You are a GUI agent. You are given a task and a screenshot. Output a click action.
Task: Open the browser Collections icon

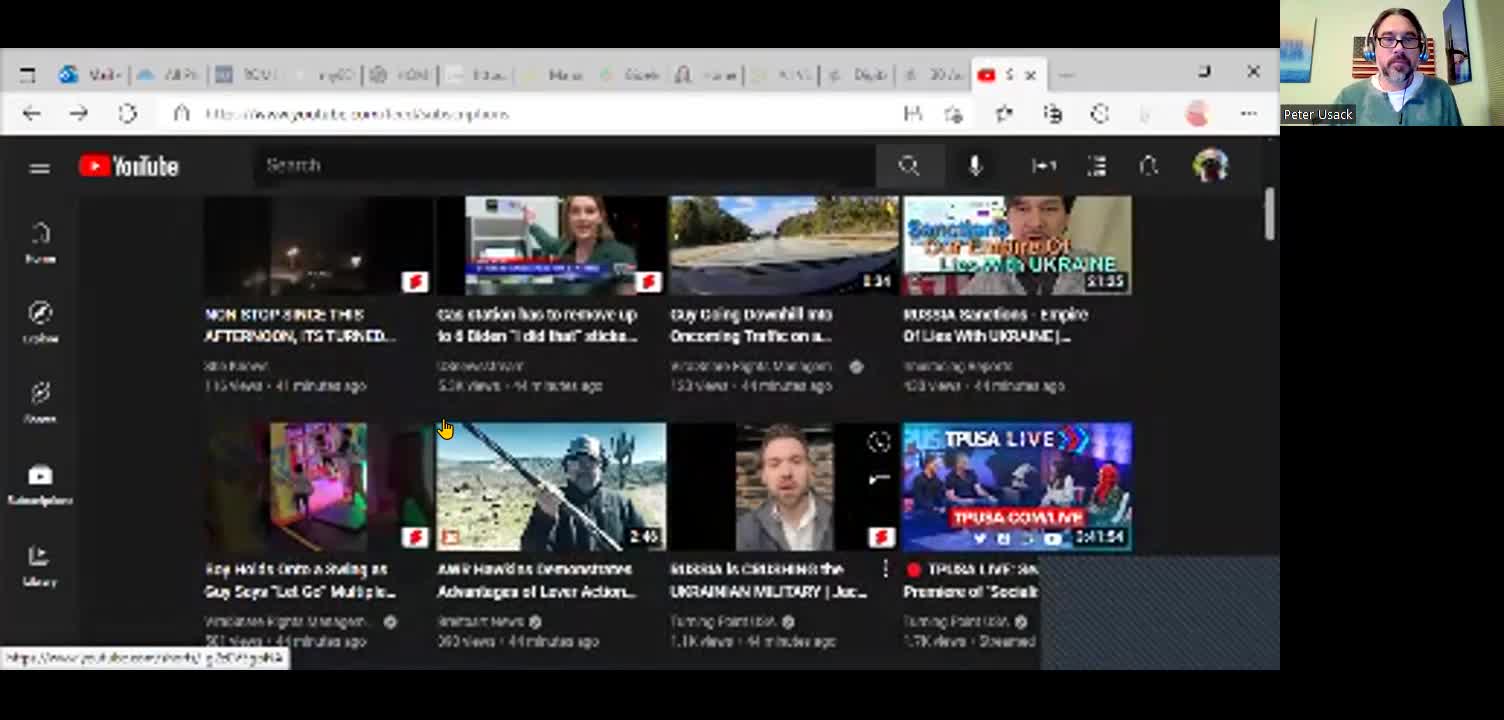click(1052, 114)
